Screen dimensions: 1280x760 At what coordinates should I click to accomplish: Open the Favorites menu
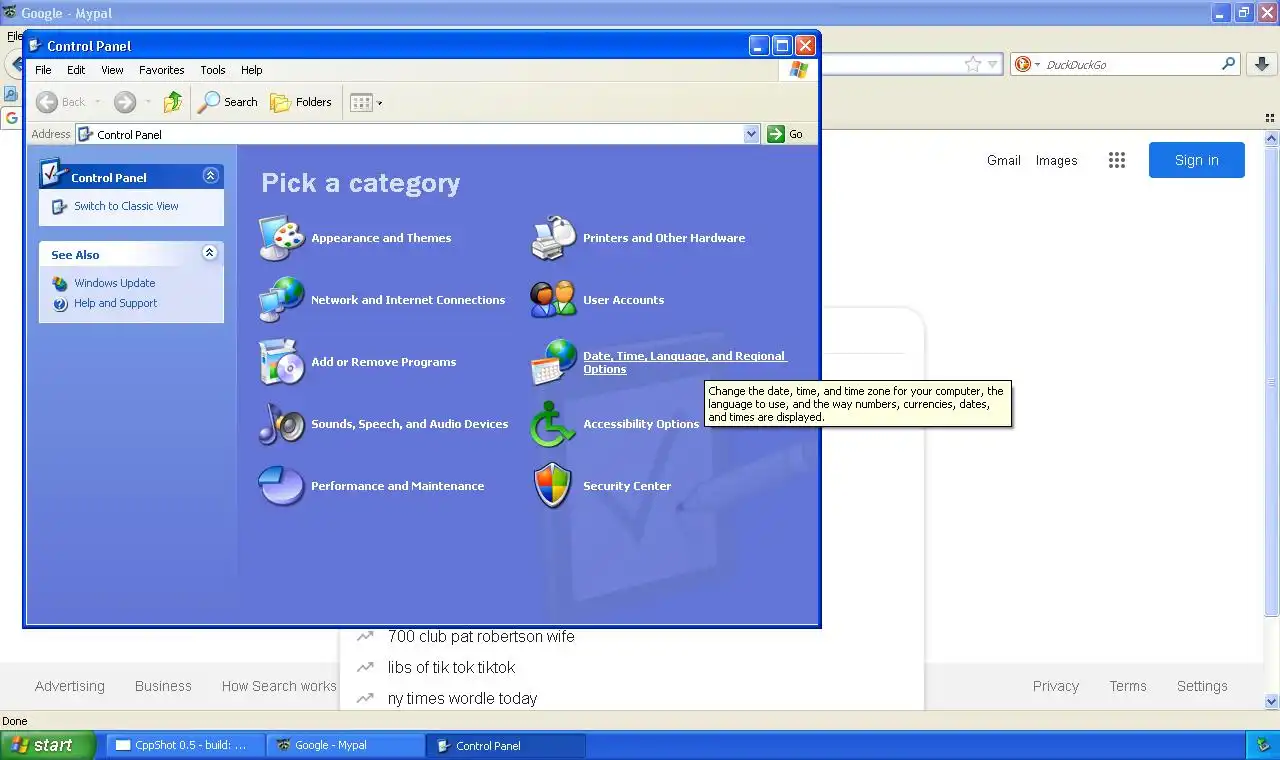[162, 70]
